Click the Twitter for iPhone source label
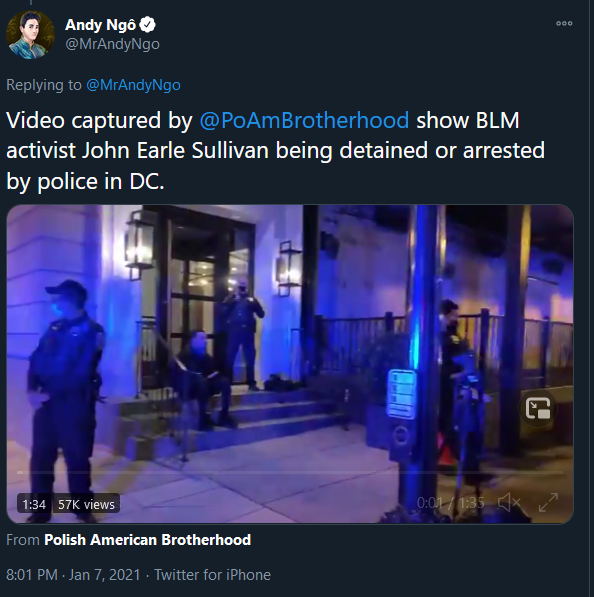Viewport: 594px width, 597px height. click(212, 575)
